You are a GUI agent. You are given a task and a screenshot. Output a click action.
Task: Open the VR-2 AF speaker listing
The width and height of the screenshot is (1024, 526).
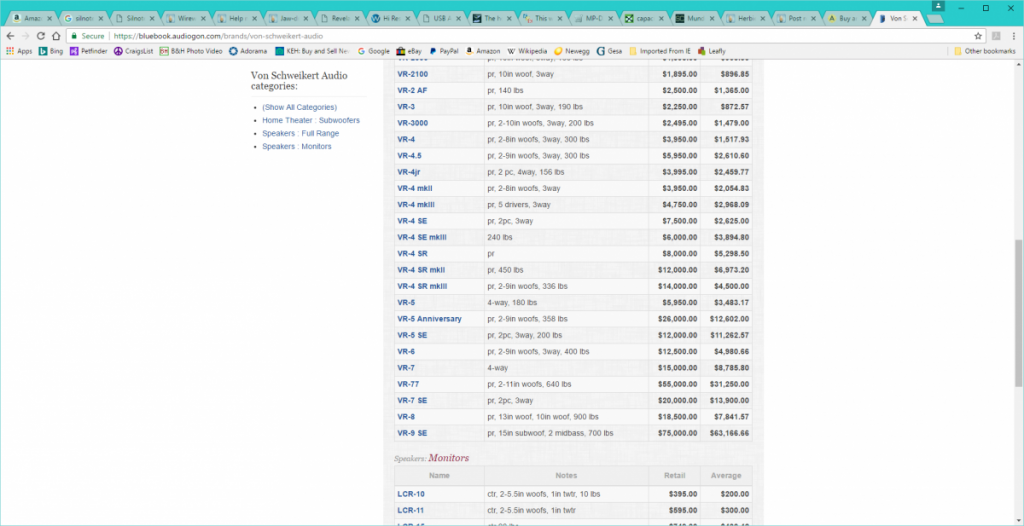(x=412, y=91)
